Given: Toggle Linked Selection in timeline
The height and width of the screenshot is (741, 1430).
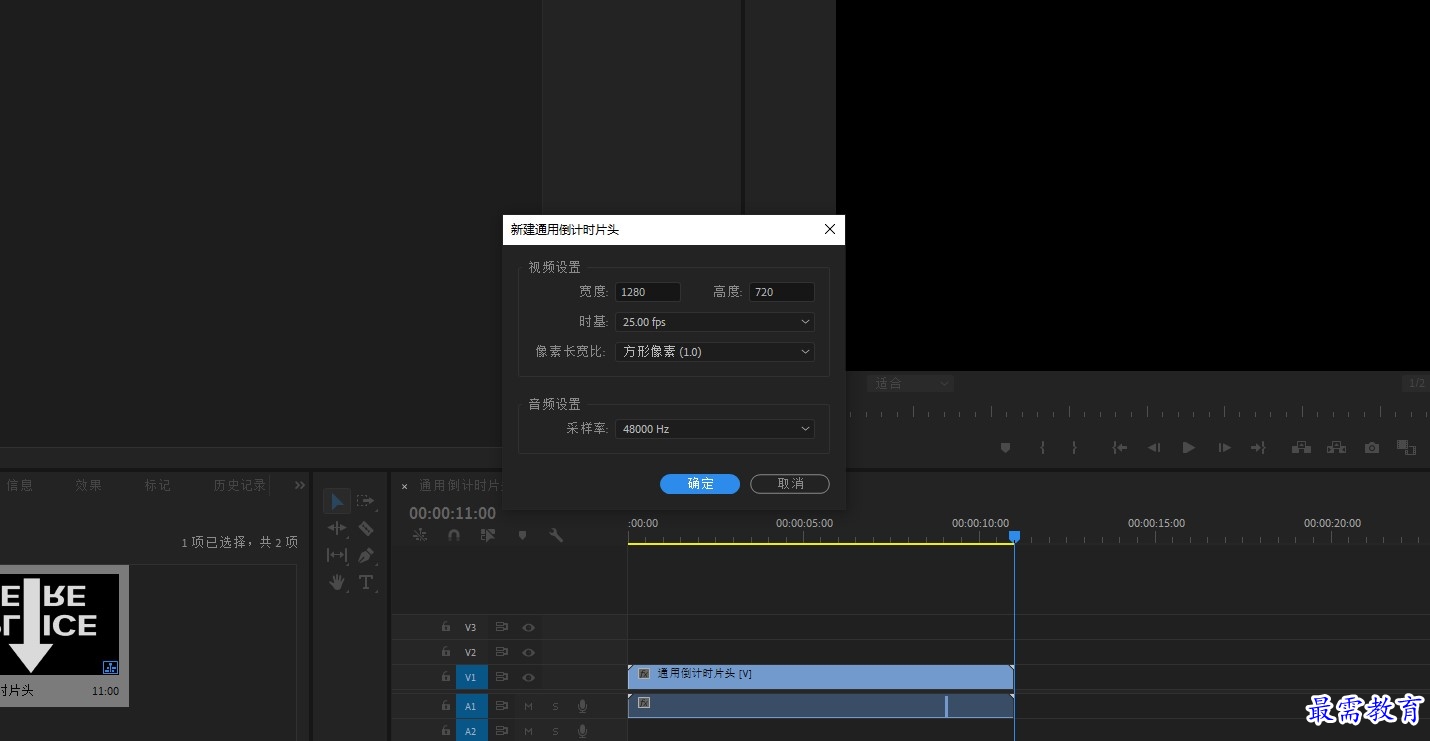Looking at the screenshot, I should [488, 535].
